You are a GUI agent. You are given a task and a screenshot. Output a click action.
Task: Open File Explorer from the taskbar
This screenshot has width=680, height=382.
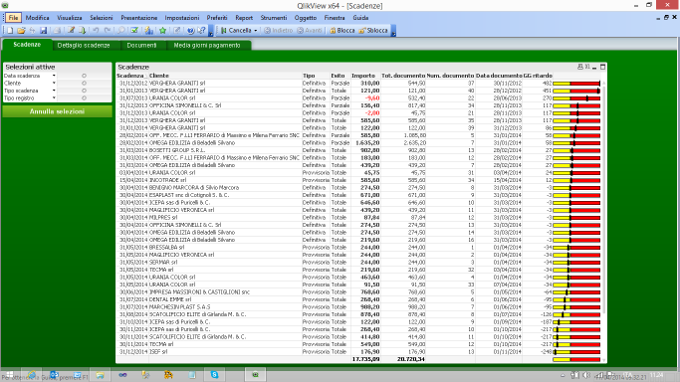(x=100, y=375)
